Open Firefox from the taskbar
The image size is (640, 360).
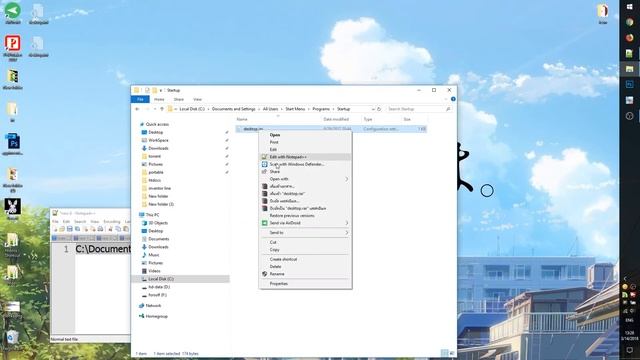[629, 38]
